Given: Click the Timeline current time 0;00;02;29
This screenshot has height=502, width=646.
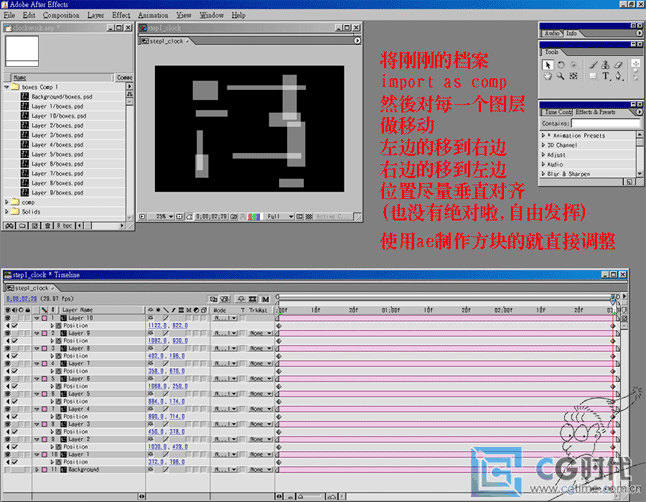Looking at the screenshot, I should tap(21, 299).
